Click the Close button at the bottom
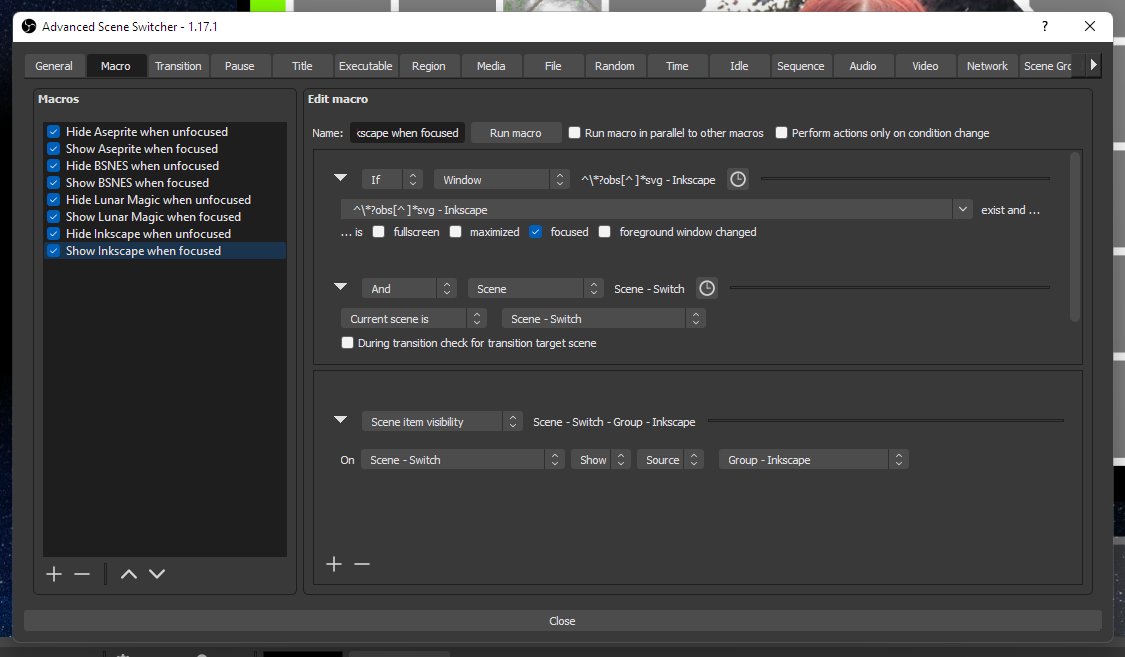 [562, 620]
